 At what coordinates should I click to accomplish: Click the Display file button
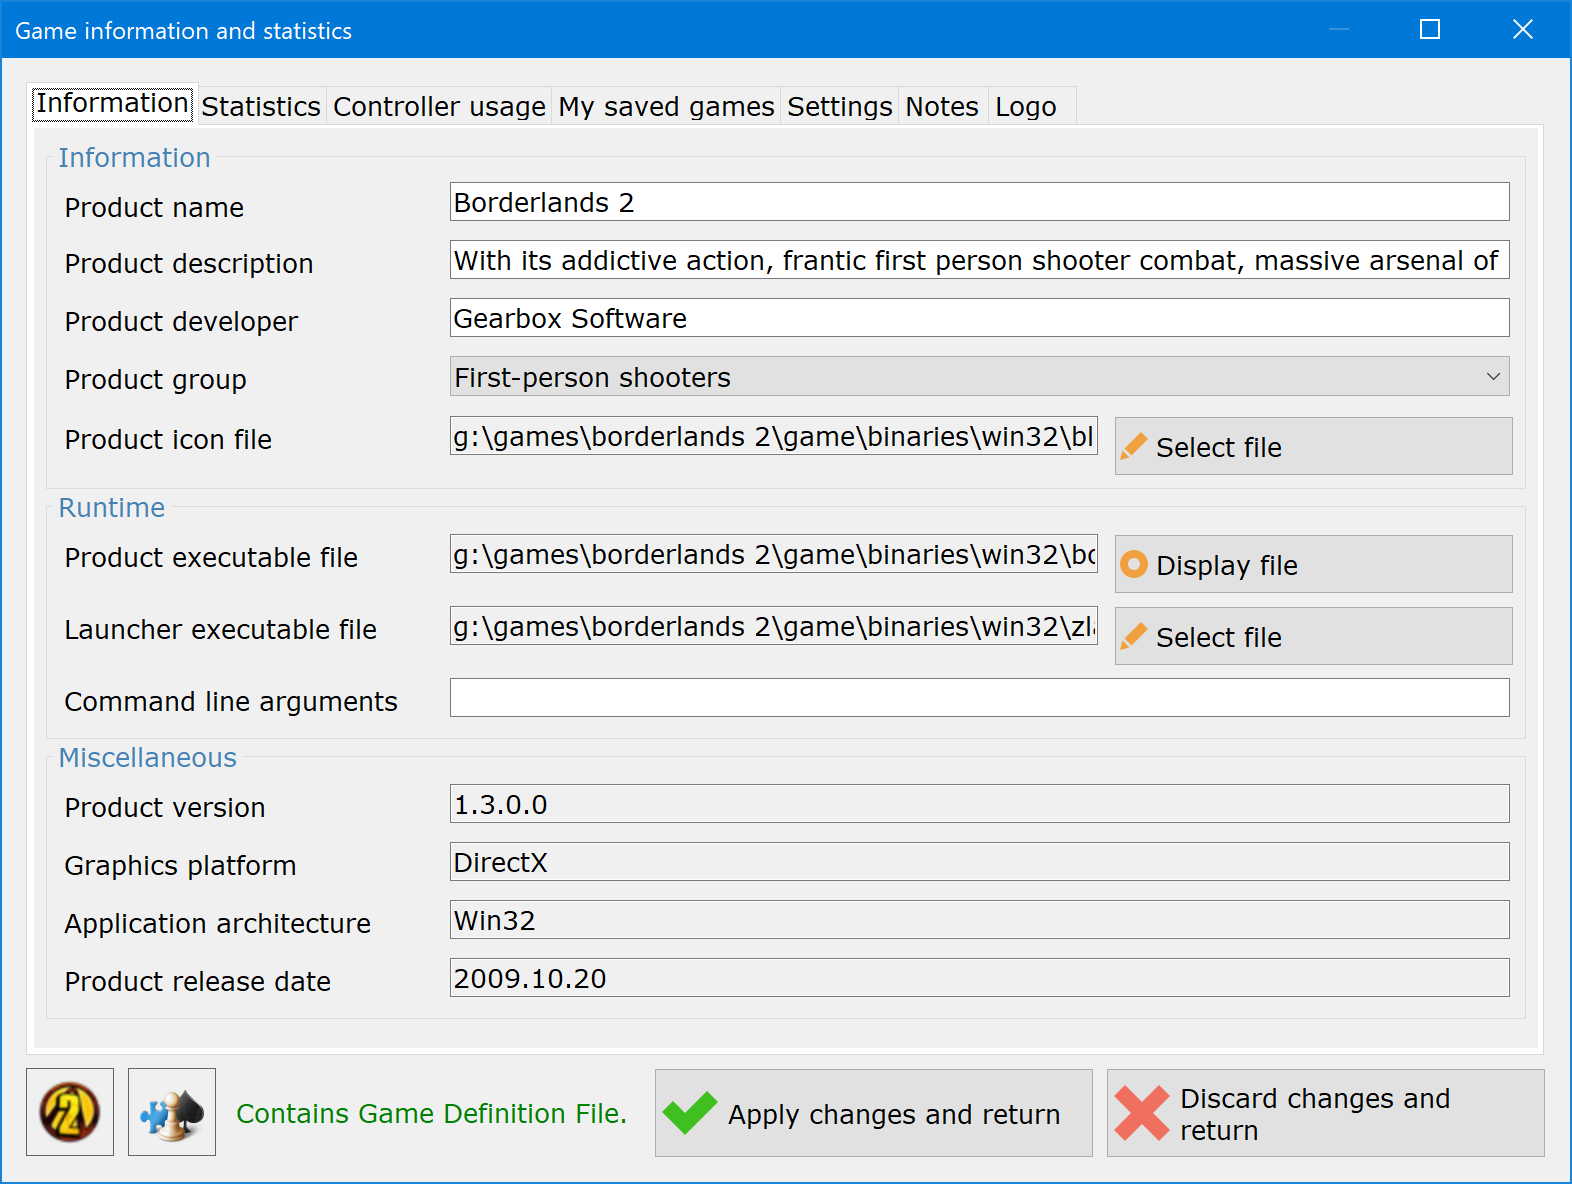1313,564
